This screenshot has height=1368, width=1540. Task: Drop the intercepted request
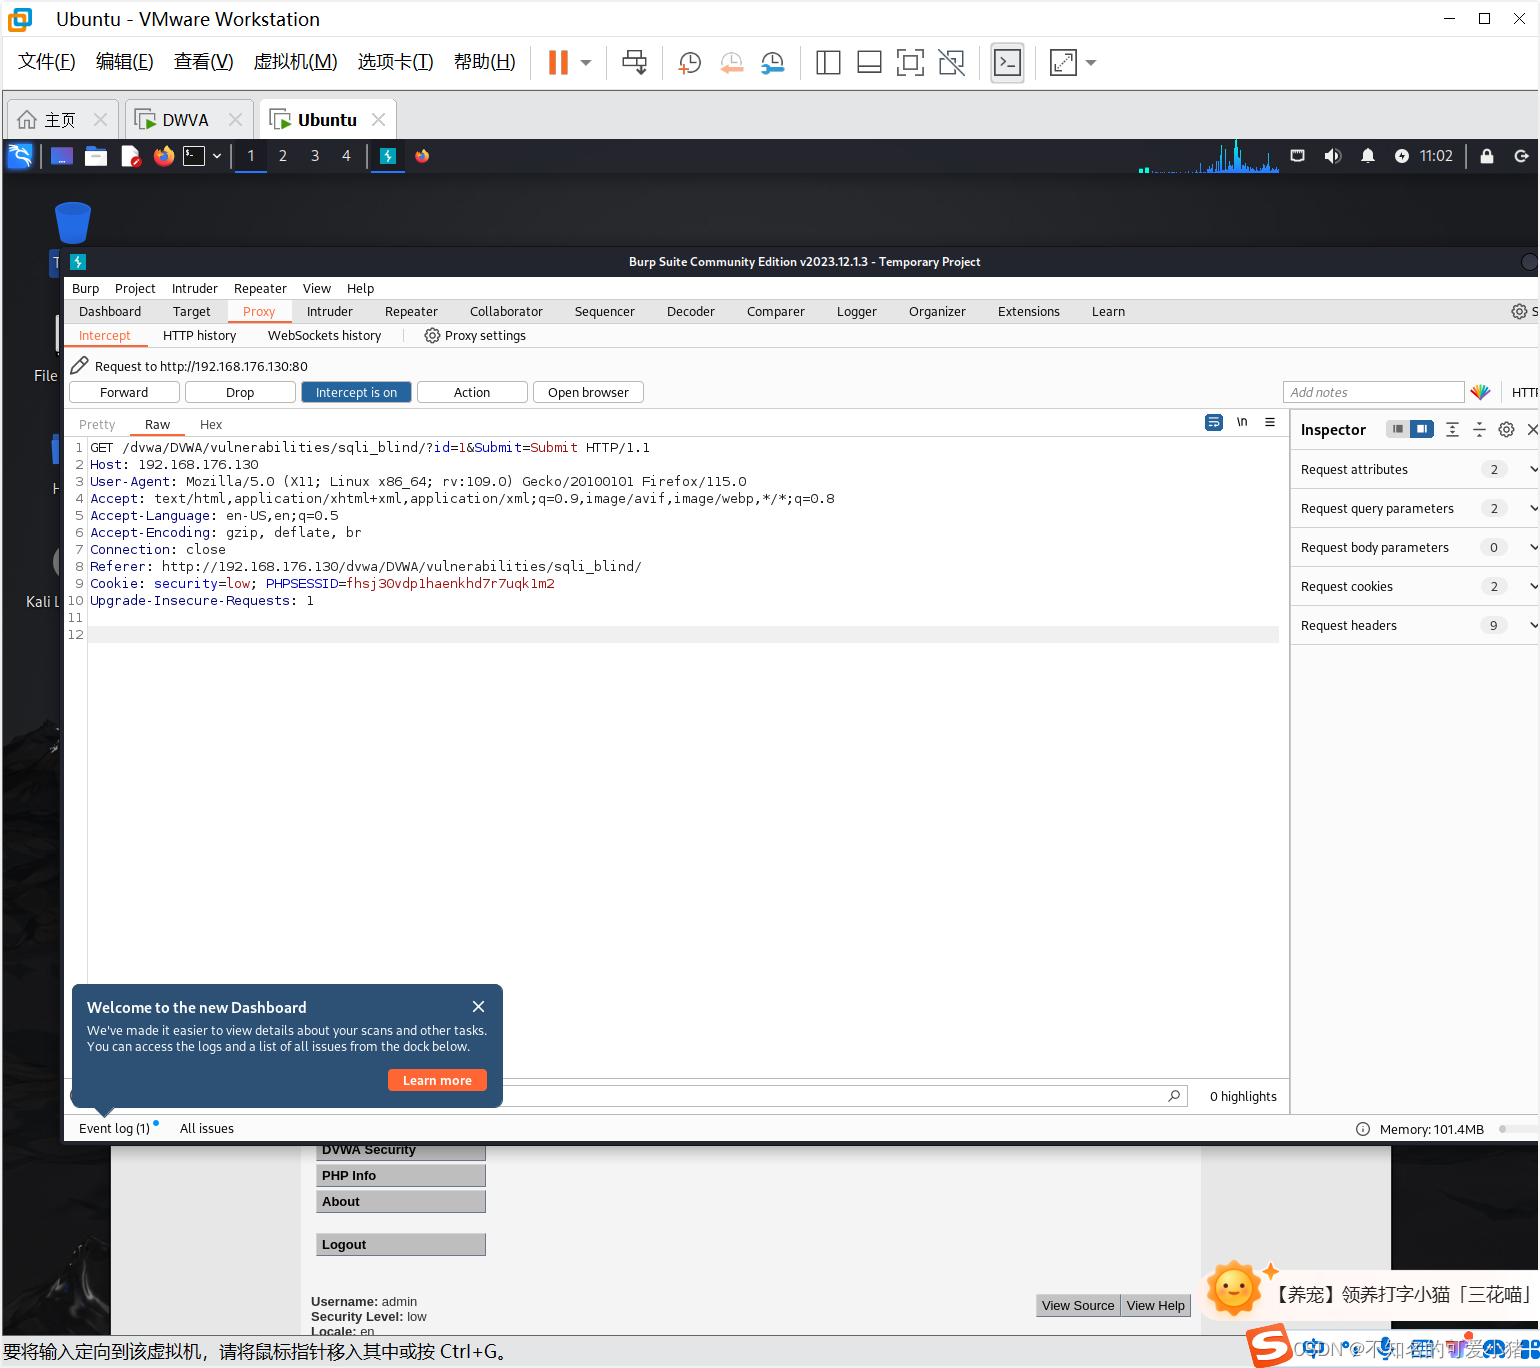pyautogui.click(x=240, y=392)
